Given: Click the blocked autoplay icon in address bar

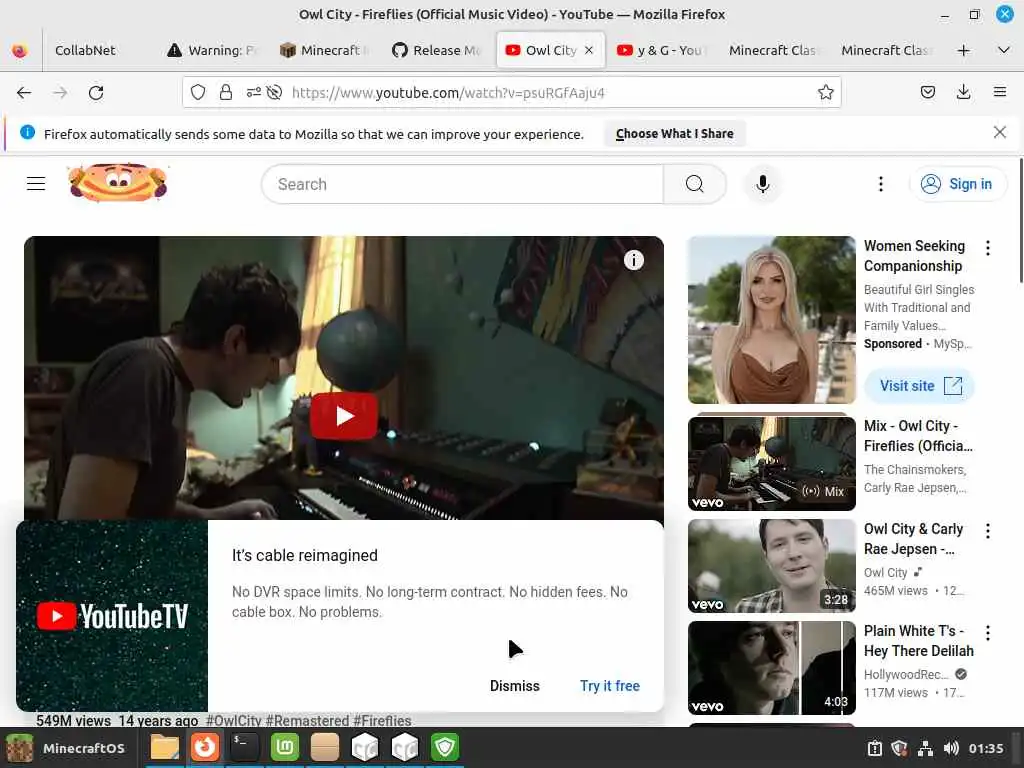Looking at the screenshot, I should [x=274, y=93].
